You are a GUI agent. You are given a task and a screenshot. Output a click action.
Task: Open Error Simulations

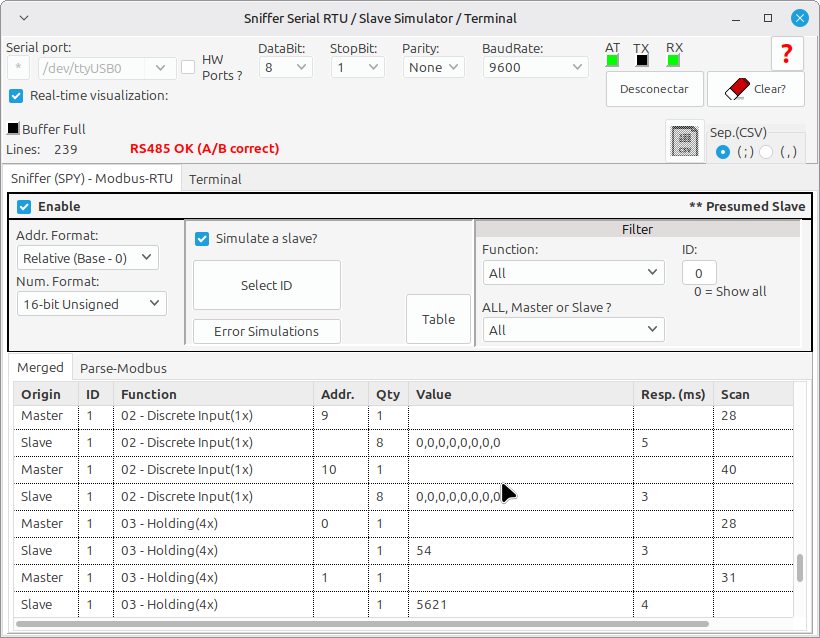[x=267, y=332]
